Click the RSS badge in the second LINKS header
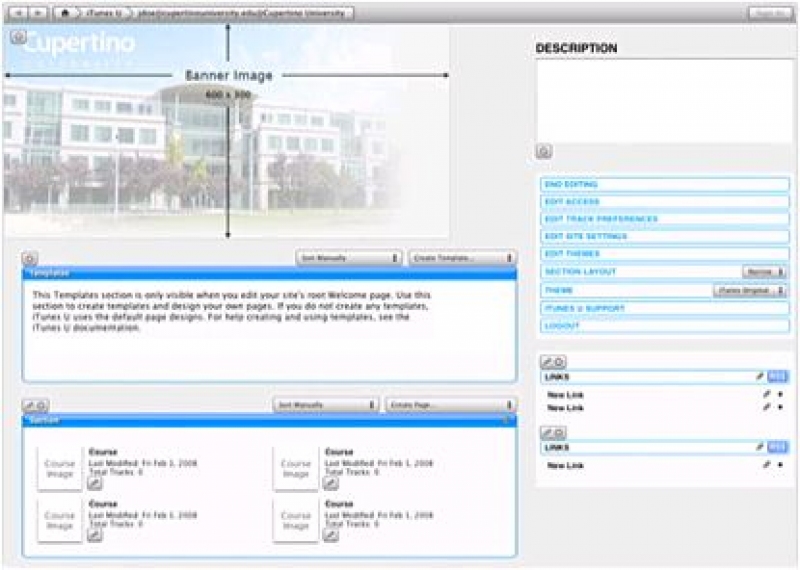 (x=779, y=447)
